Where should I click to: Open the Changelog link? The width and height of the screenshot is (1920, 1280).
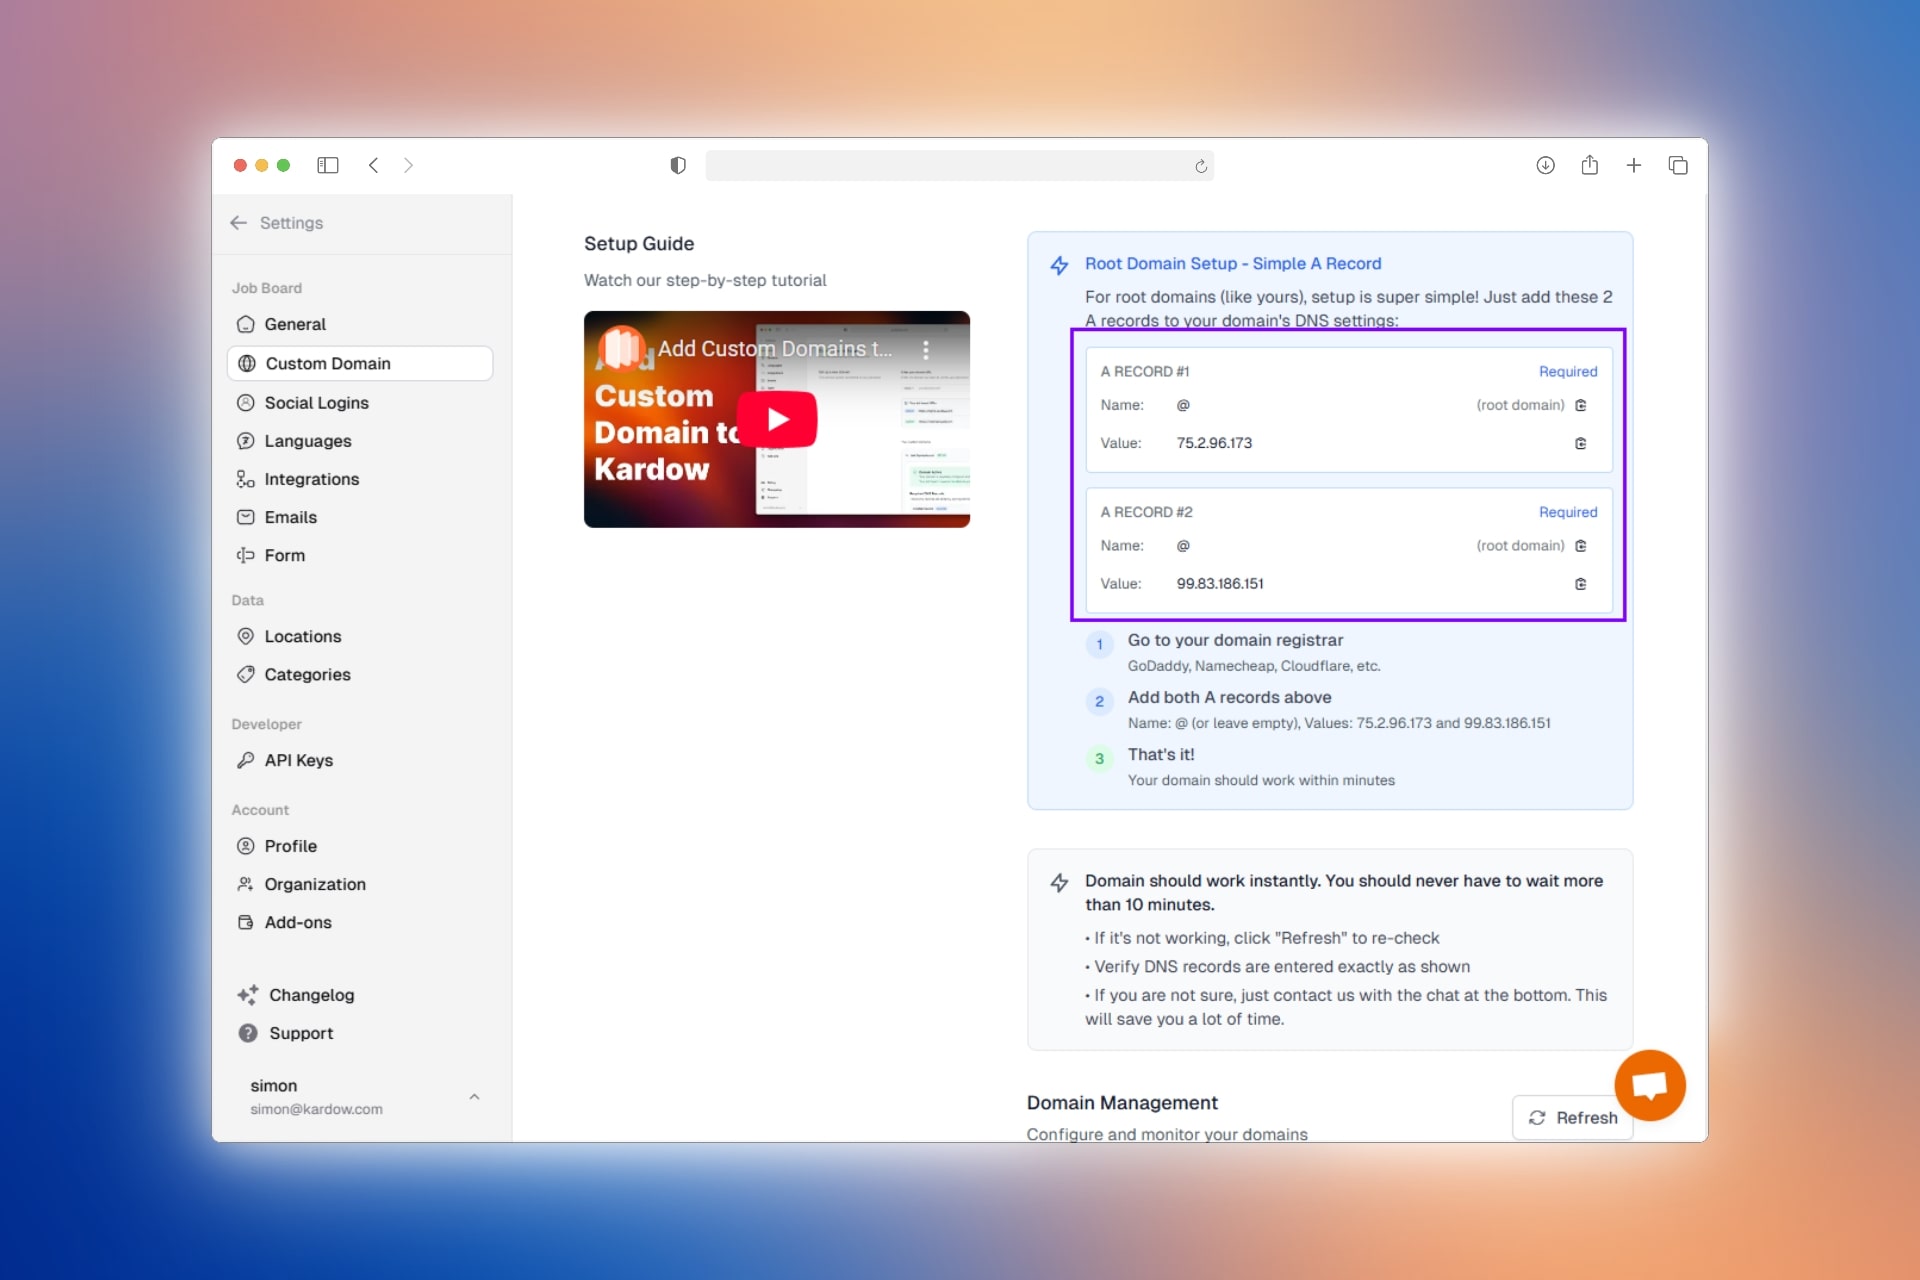tap(311, 995)
